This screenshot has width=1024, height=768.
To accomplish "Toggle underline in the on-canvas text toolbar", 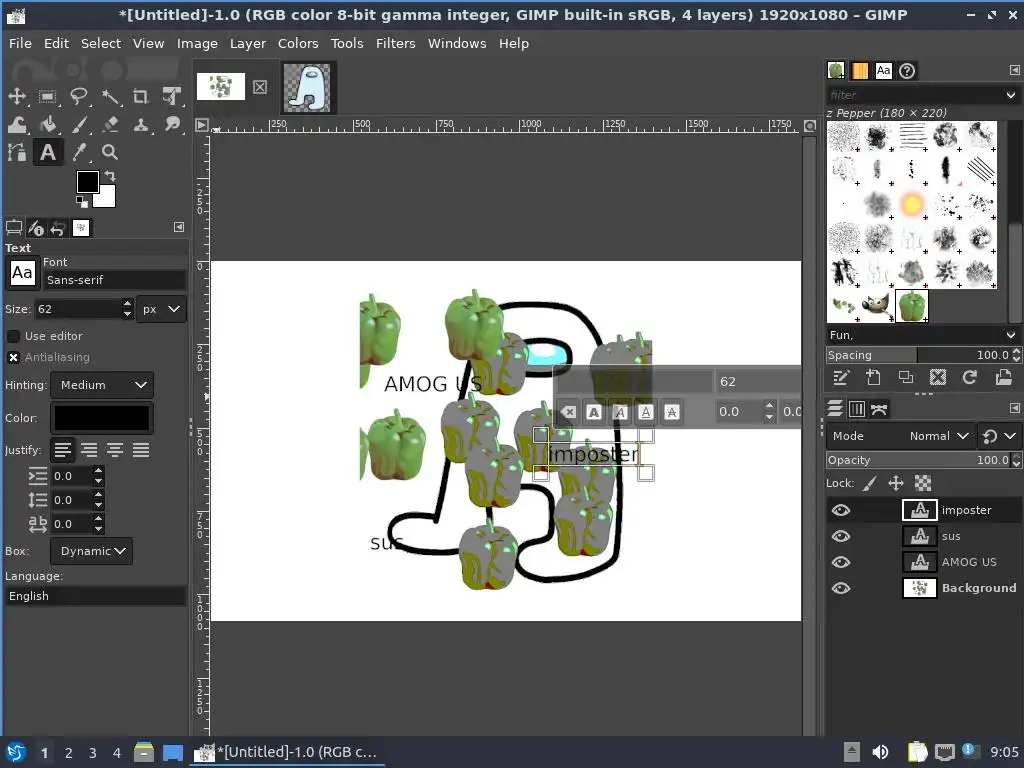I will 646,412.
